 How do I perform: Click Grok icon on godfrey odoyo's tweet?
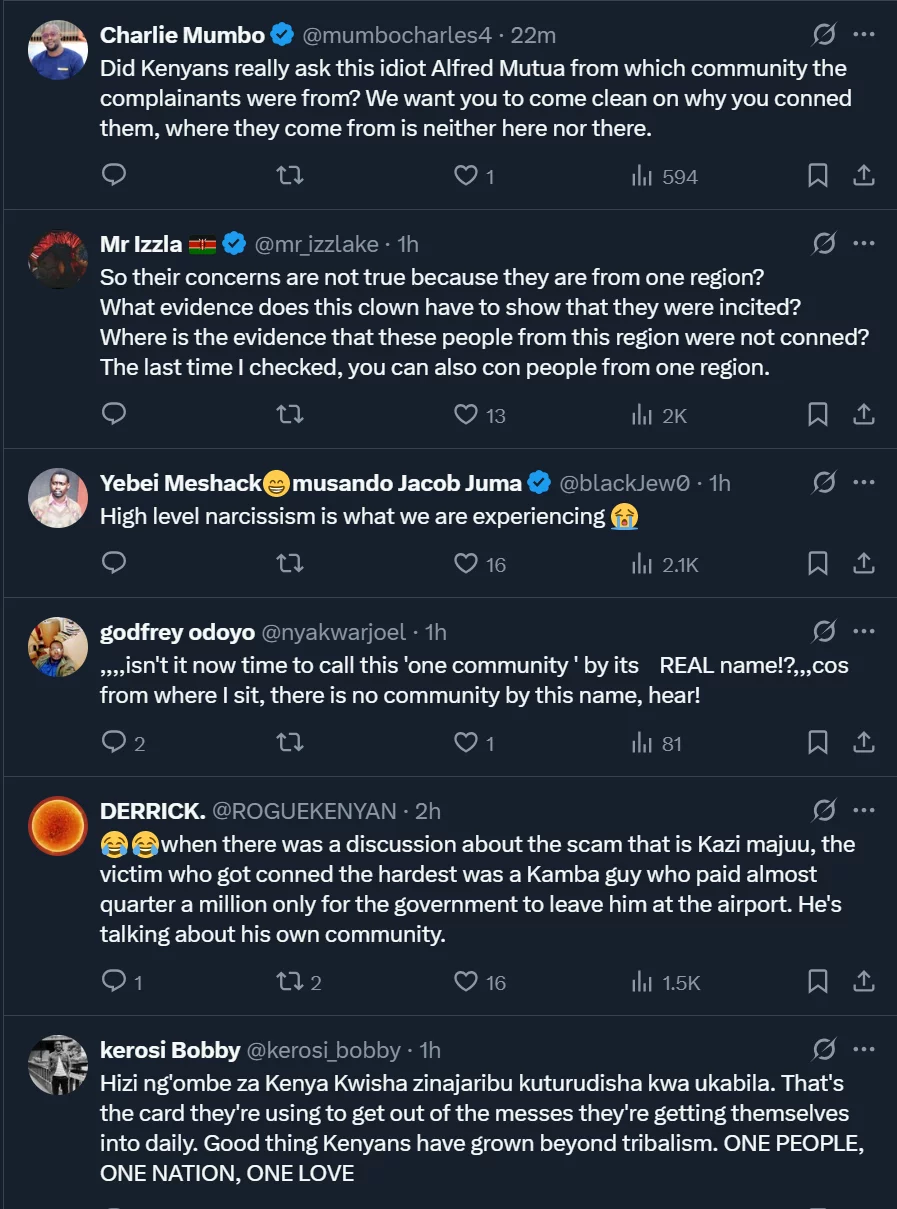coord(824,632)
